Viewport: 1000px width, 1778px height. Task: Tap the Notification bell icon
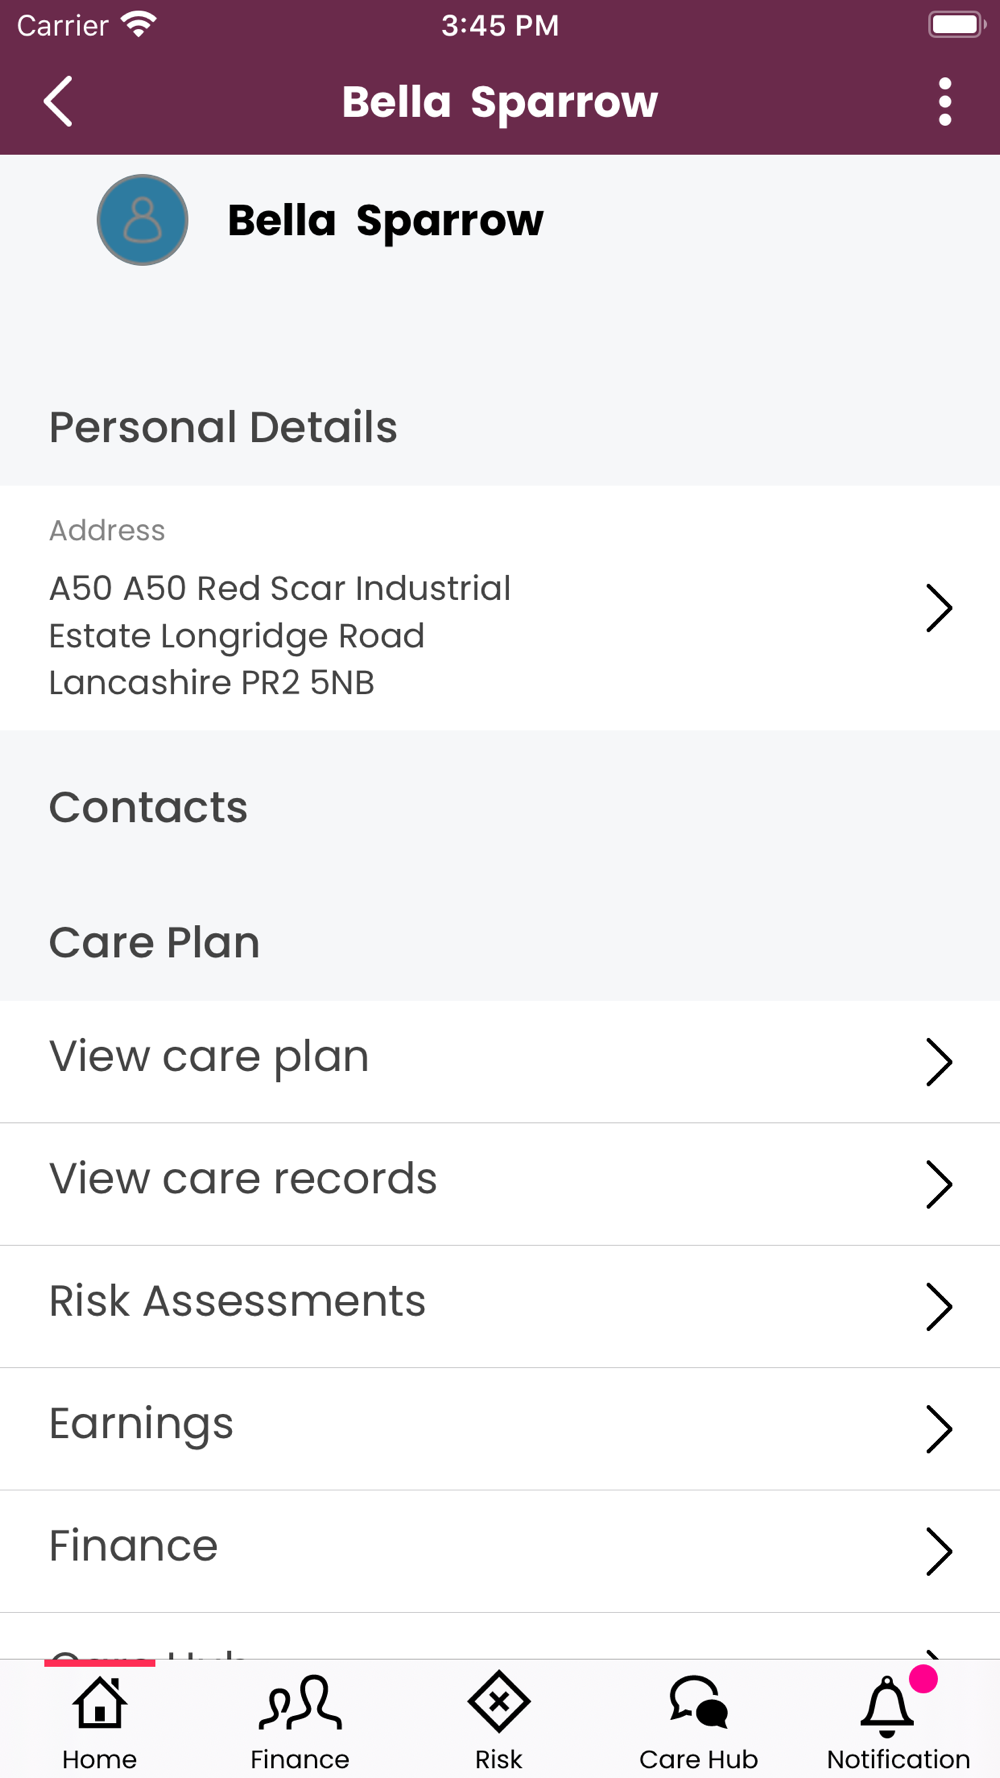888,1704
